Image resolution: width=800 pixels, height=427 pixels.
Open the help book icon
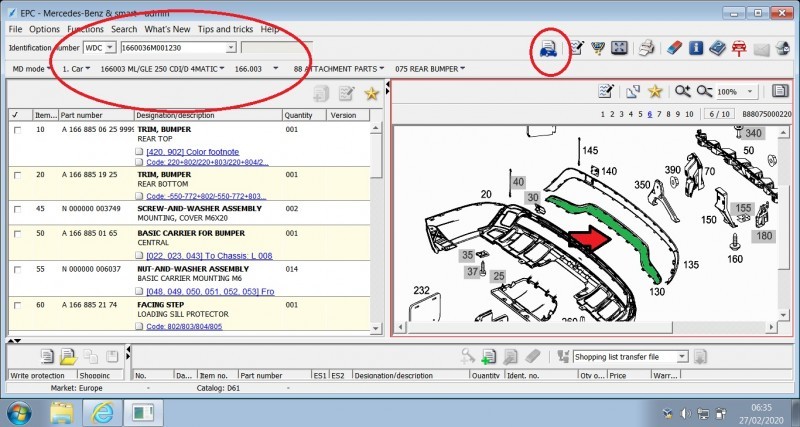coord(717,48)
